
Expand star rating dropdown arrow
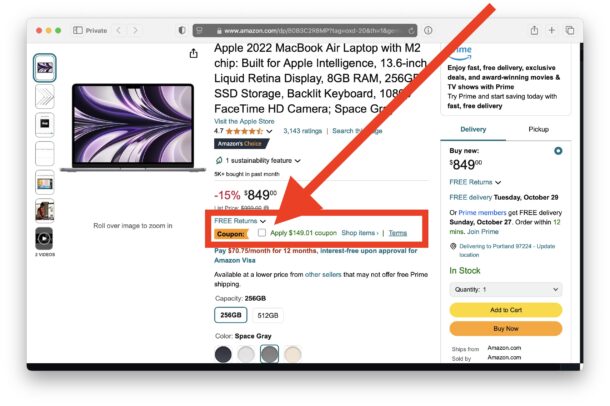point(269,131)
